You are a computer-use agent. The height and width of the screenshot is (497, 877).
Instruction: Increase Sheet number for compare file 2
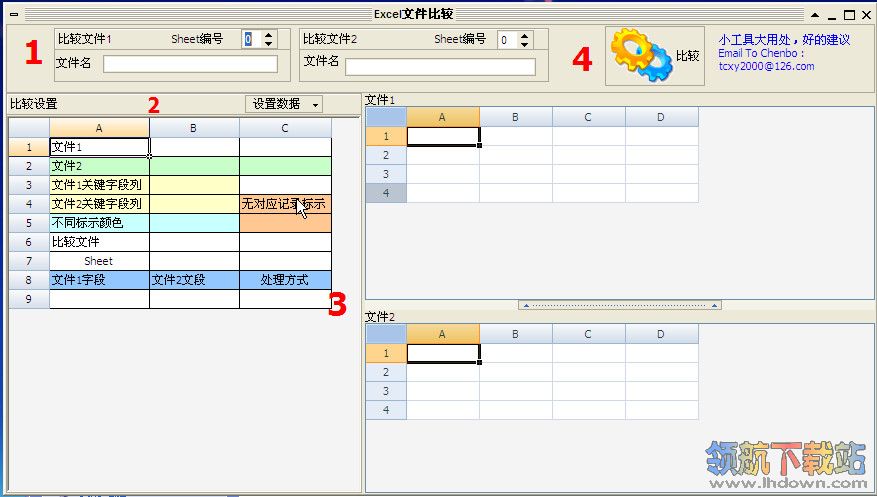pyautogui.click(x=524, y=35)
